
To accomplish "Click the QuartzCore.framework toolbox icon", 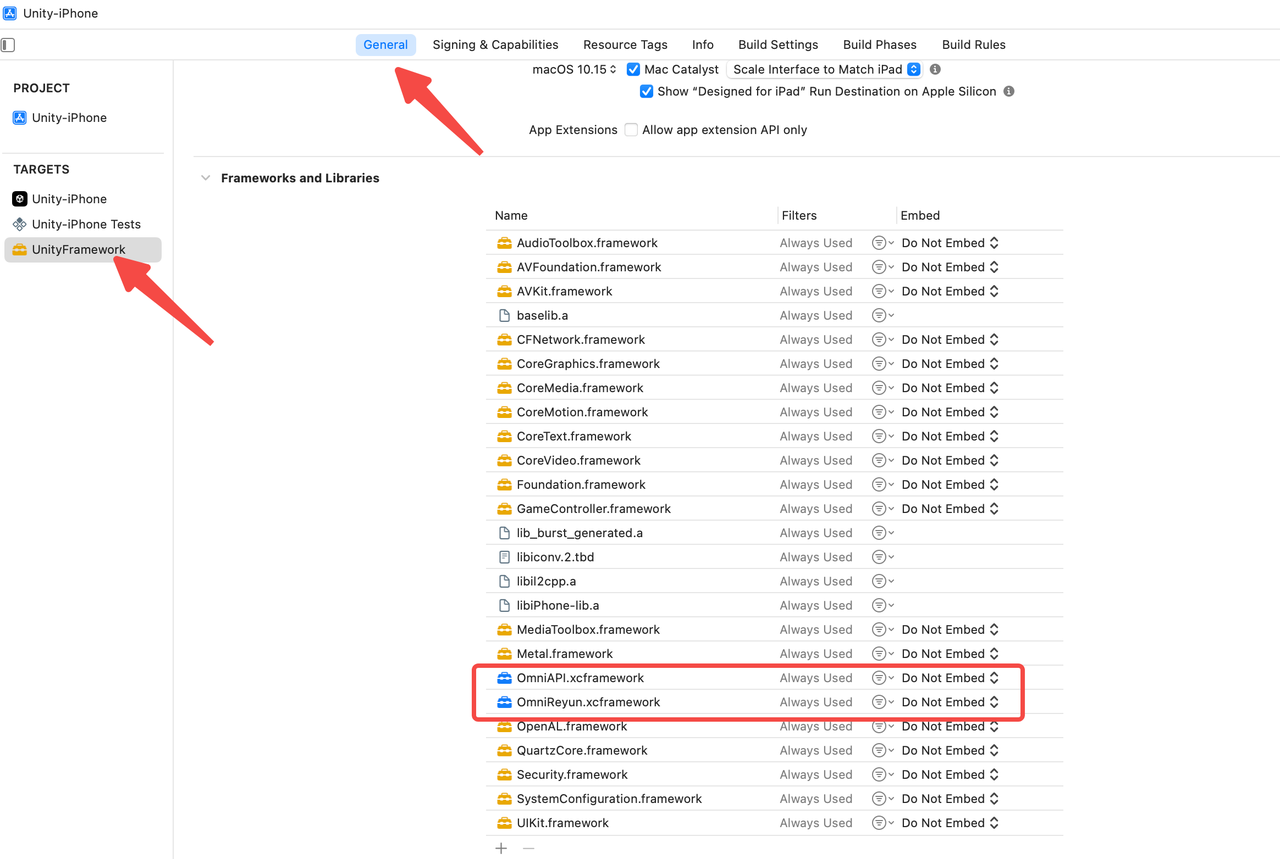I will pyautogui.click(x=504, y=750).
